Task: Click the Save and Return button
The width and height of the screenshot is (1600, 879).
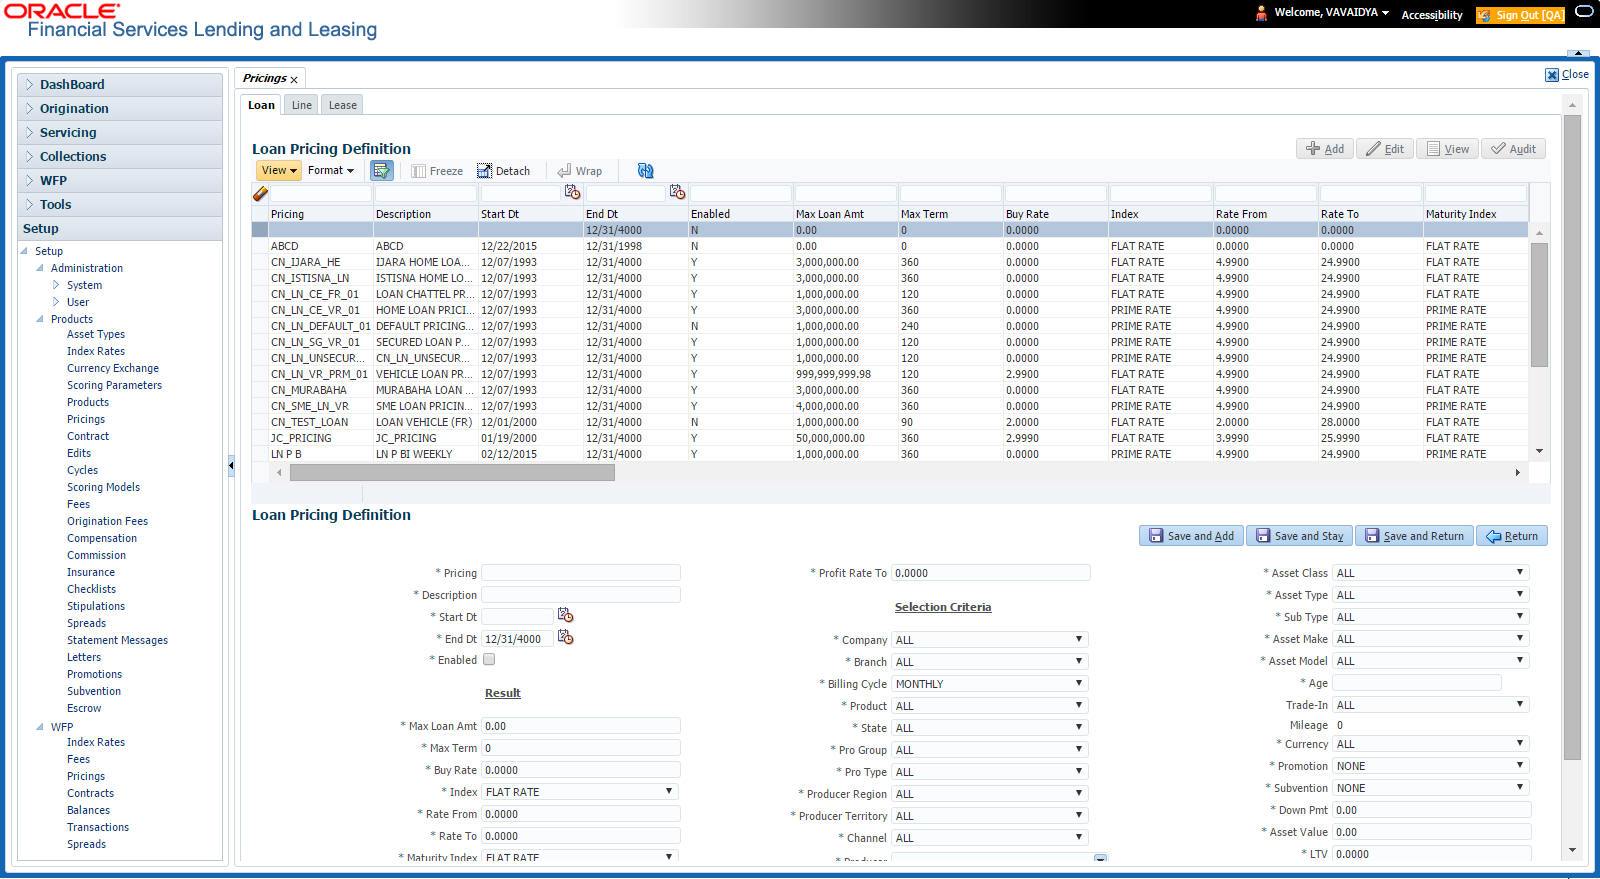Action: click(x=1413, y=536)
